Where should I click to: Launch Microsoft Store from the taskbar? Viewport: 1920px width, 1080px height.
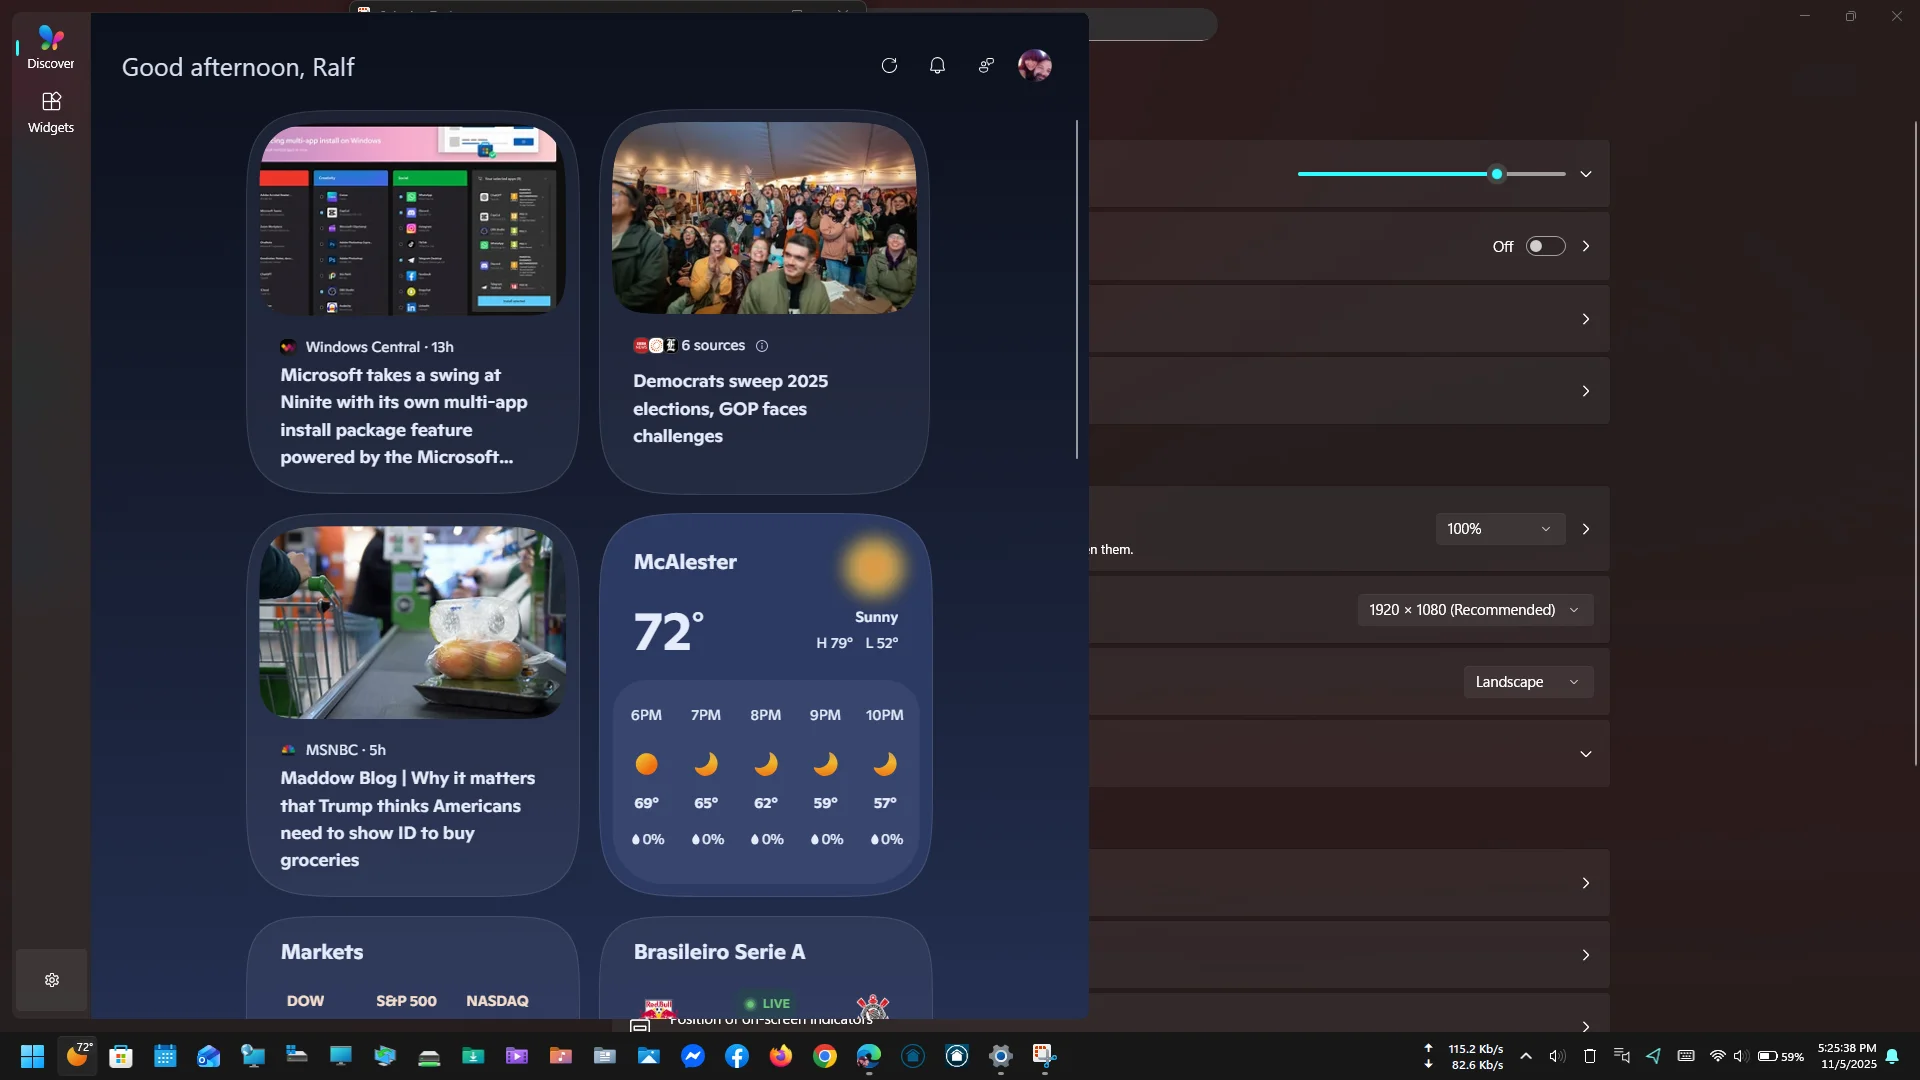[121, 1056]
